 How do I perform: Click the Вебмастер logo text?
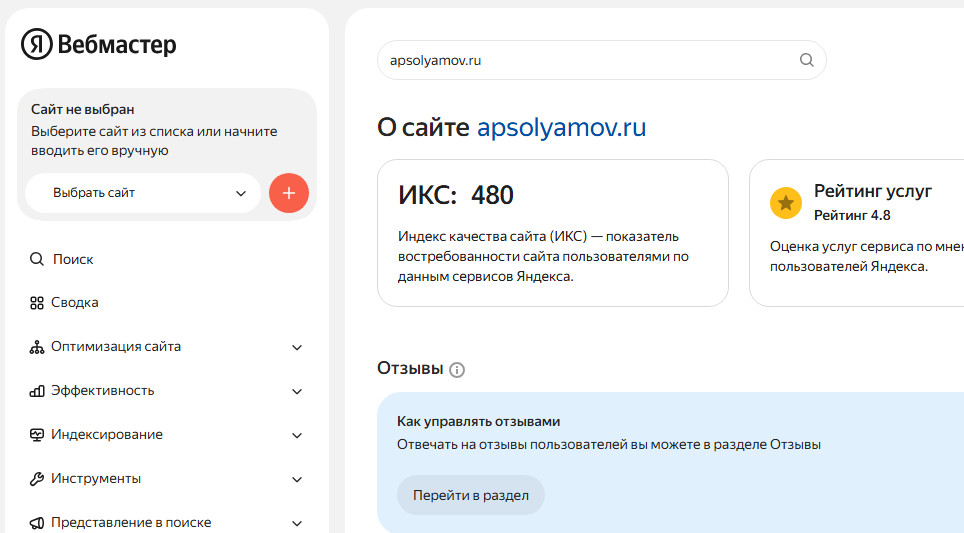point(117,44)
